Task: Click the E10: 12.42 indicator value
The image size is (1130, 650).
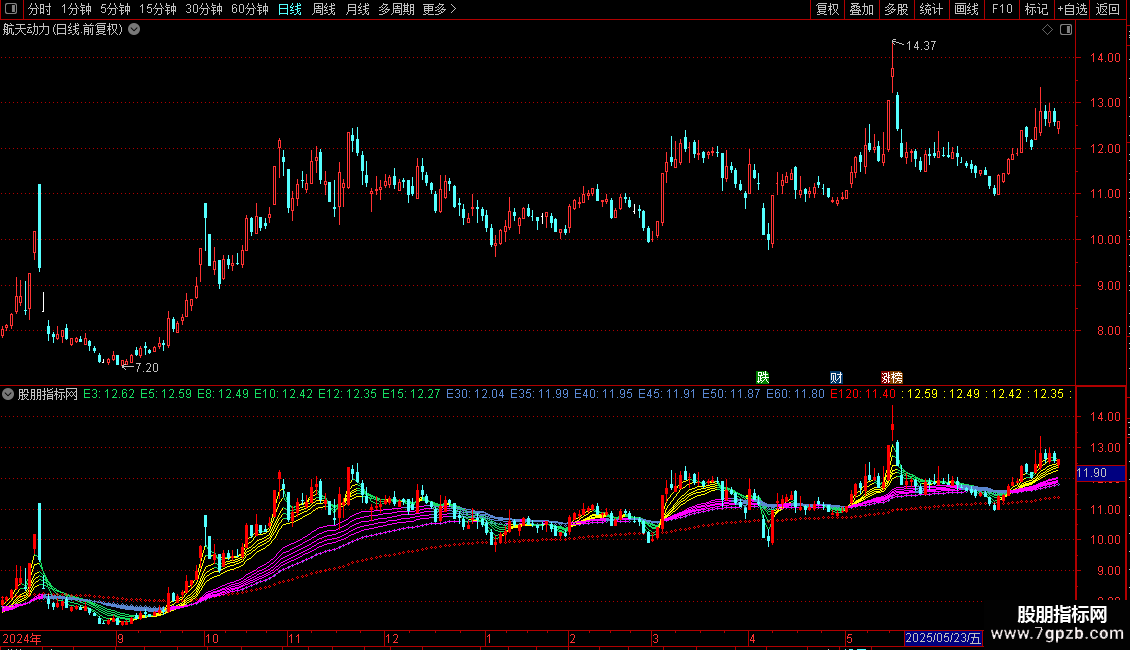Action: (x=283, y=394)
